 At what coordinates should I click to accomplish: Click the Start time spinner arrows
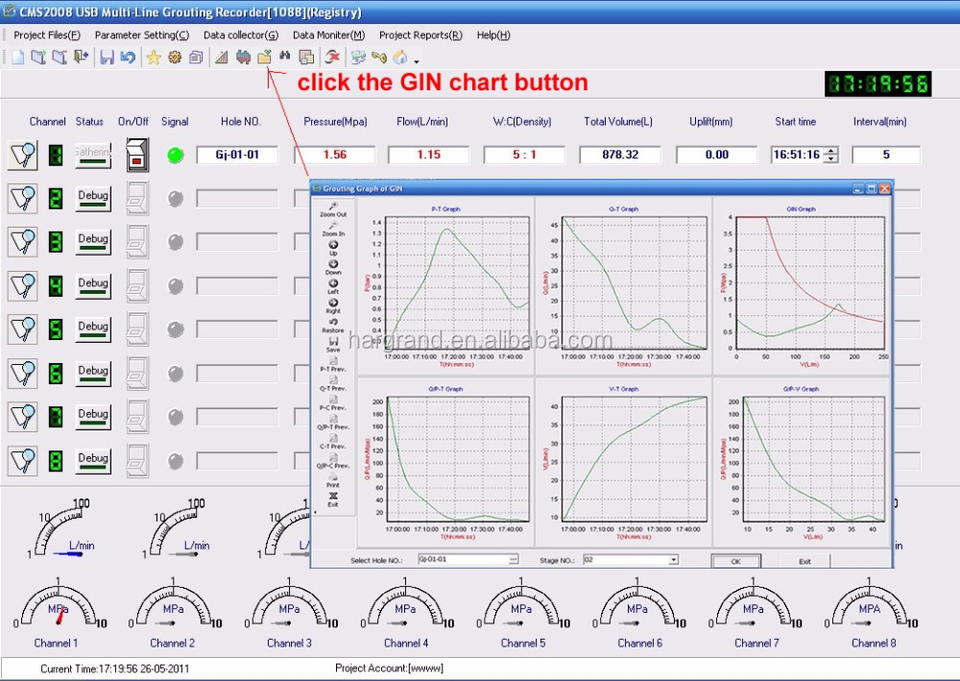(x=830, y=155)
